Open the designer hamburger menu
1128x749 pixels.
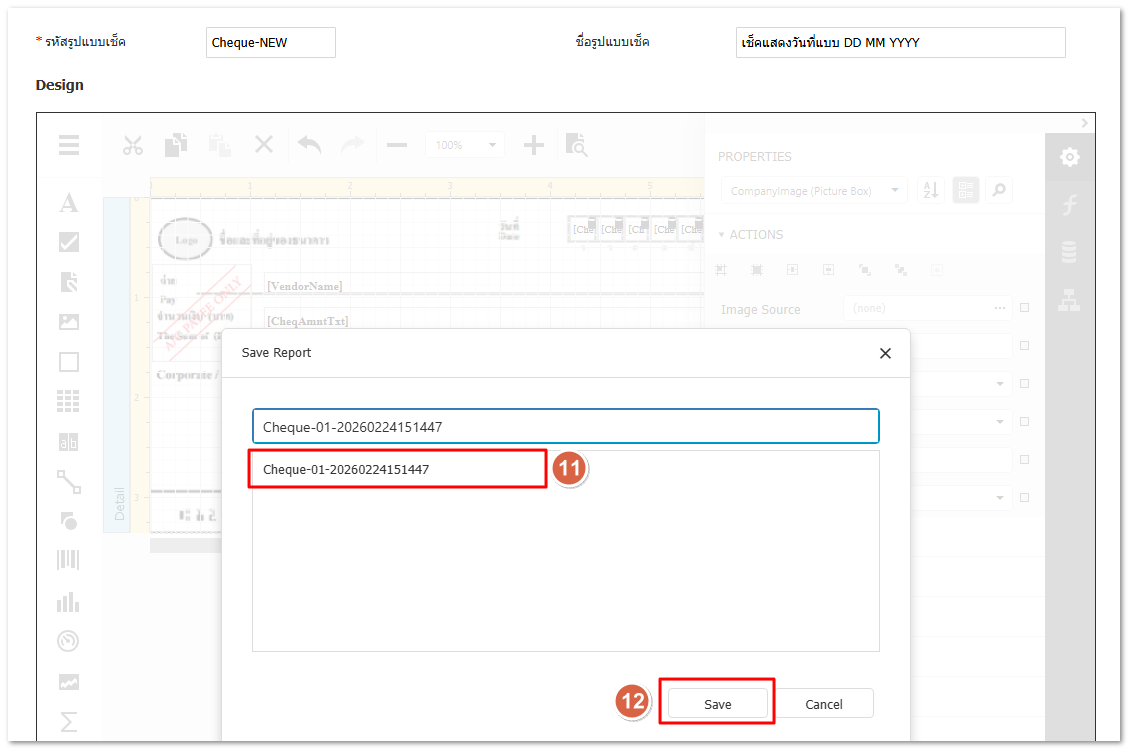tap(68, 145)
